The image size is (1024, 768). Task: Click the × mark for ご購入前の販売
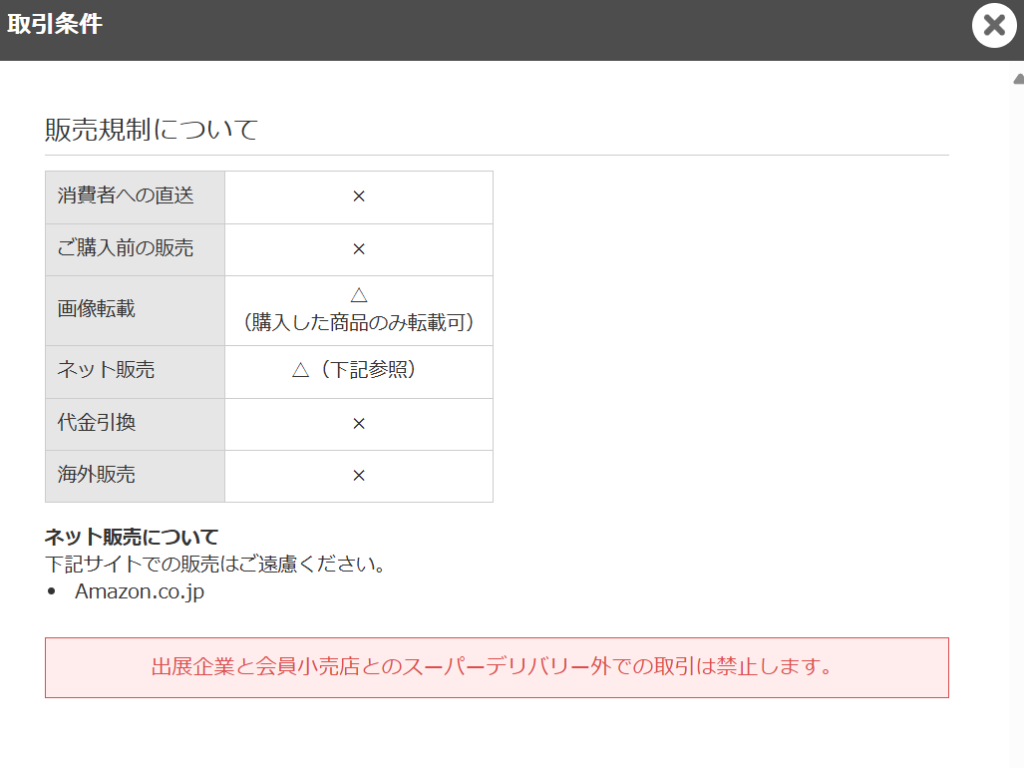click(x=359, y=249)
